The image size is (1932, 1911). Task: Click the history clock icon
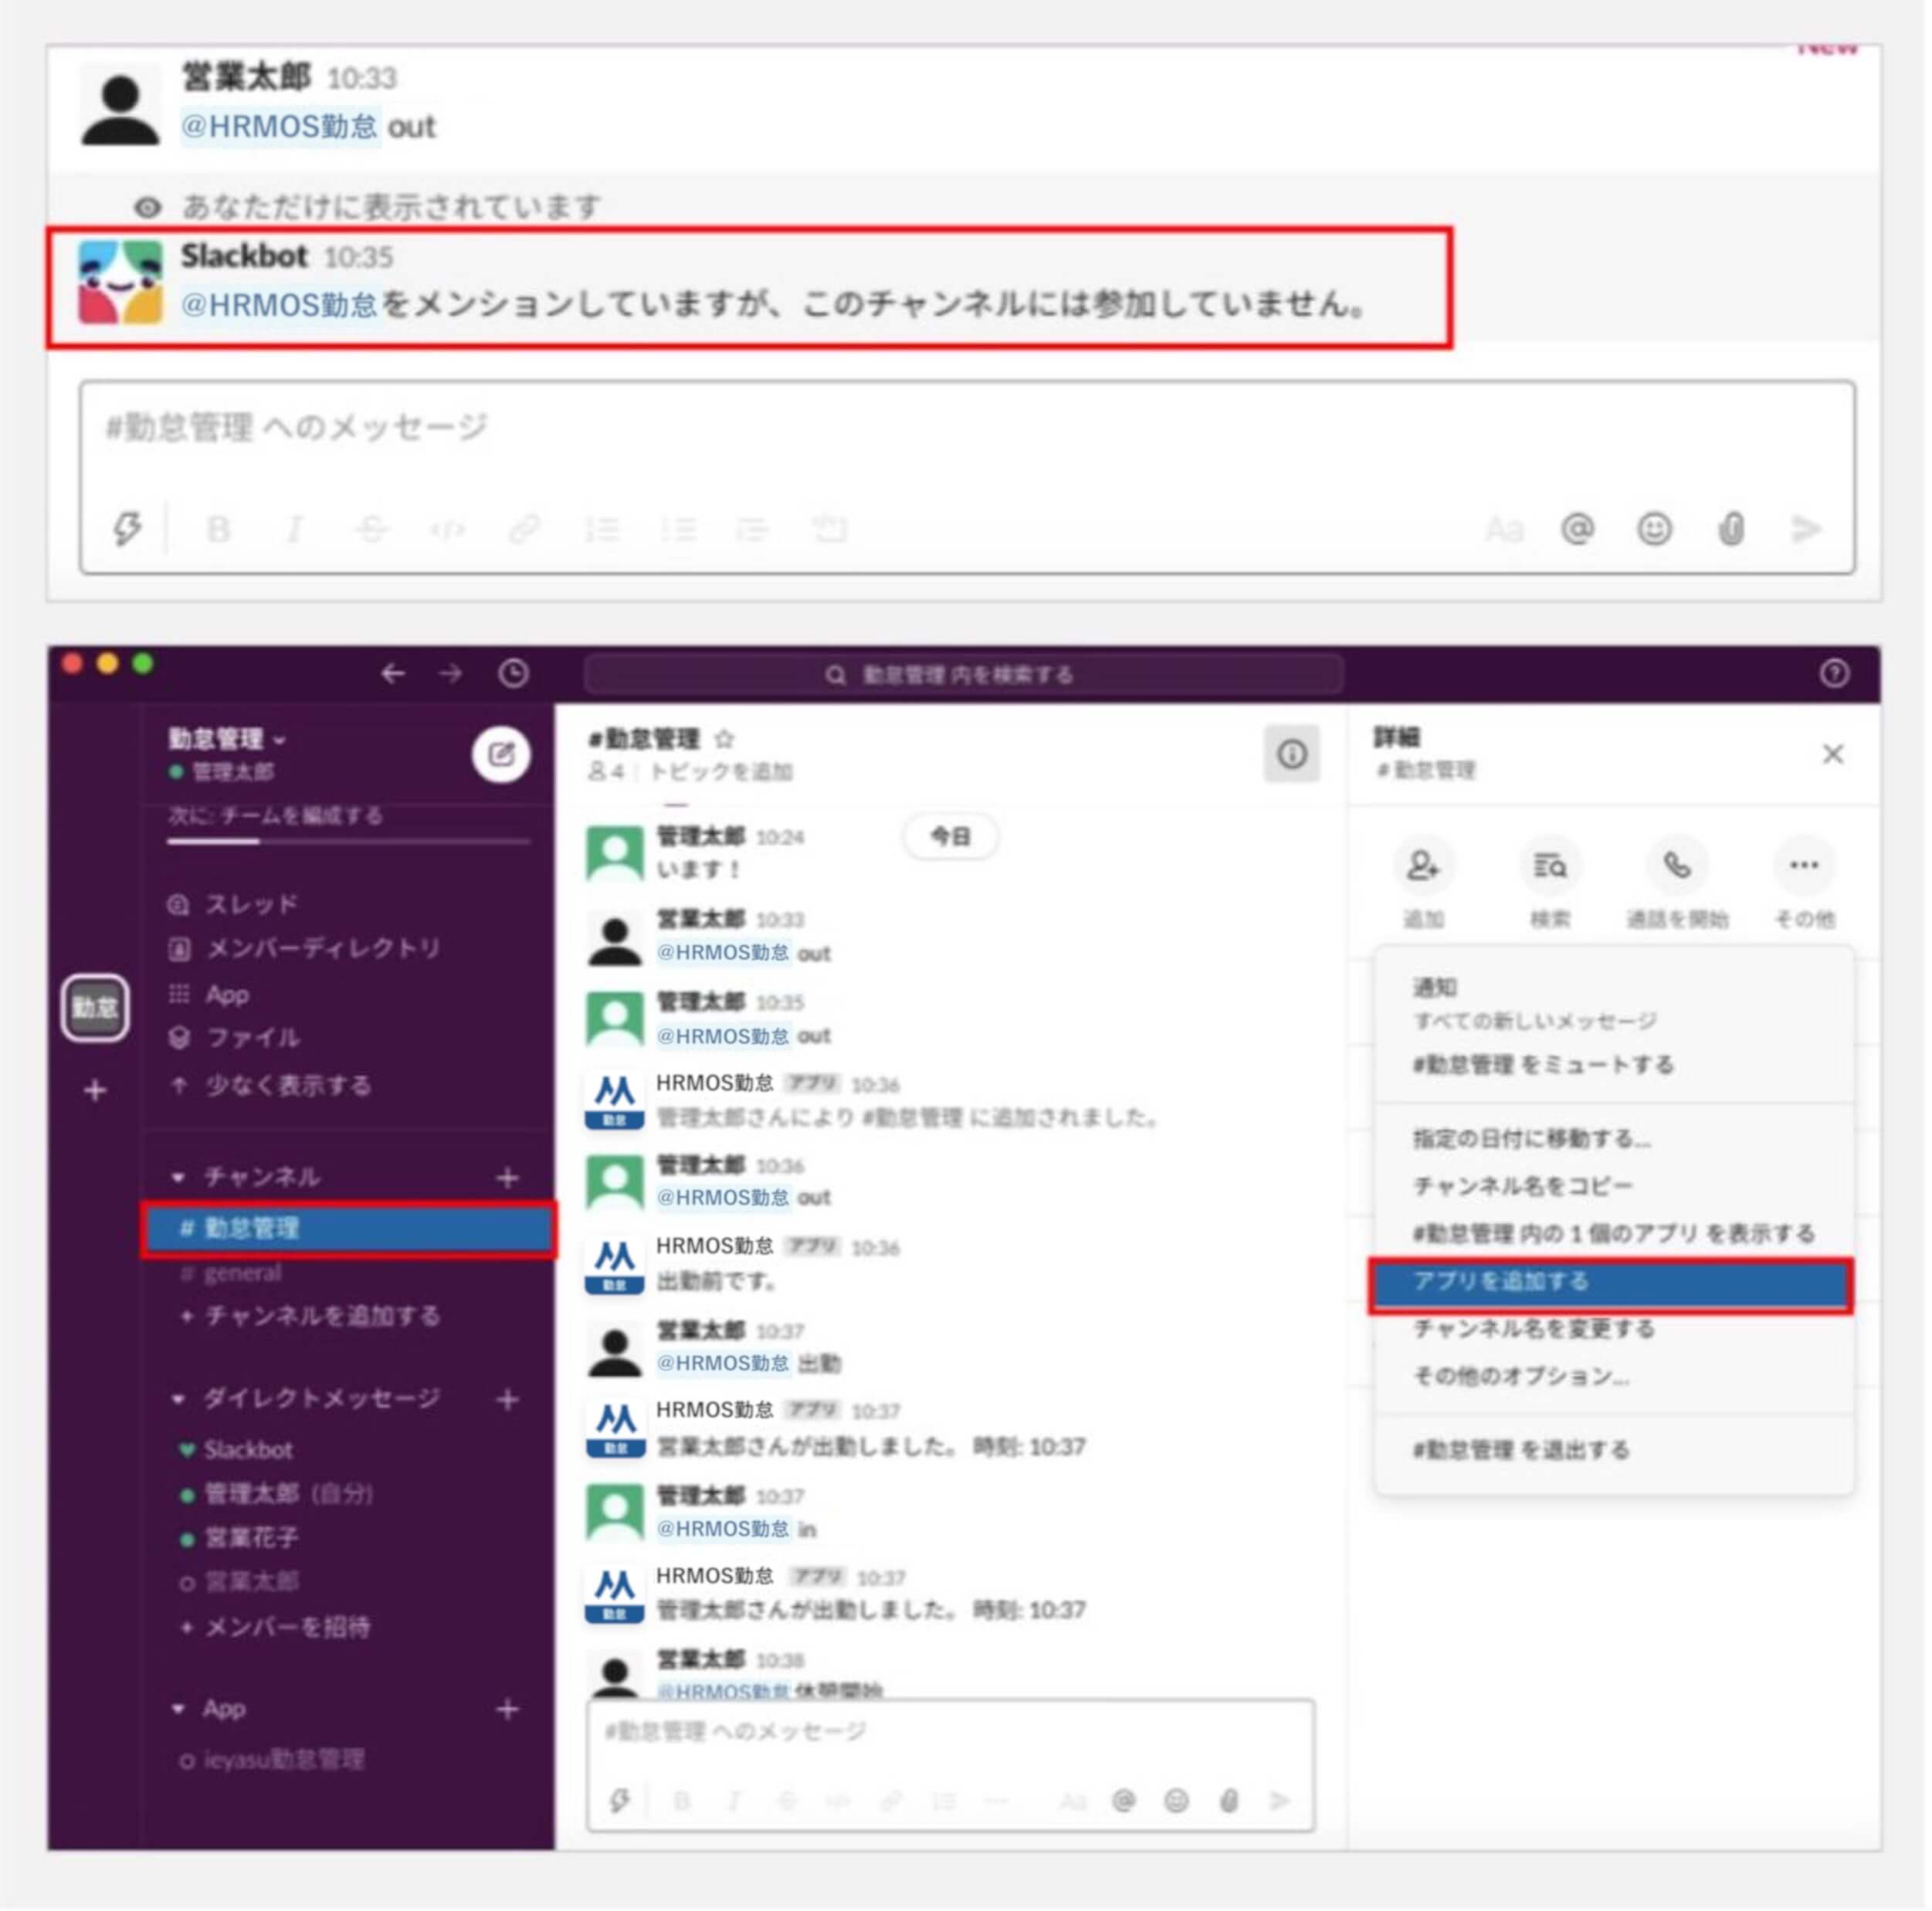click(514, 674)
